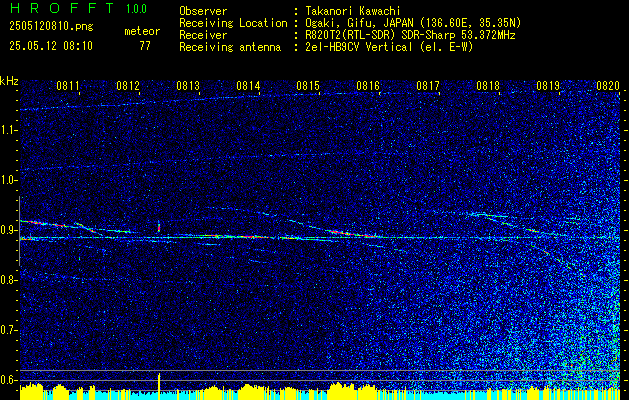Click time marker 0817

[428, 86]
